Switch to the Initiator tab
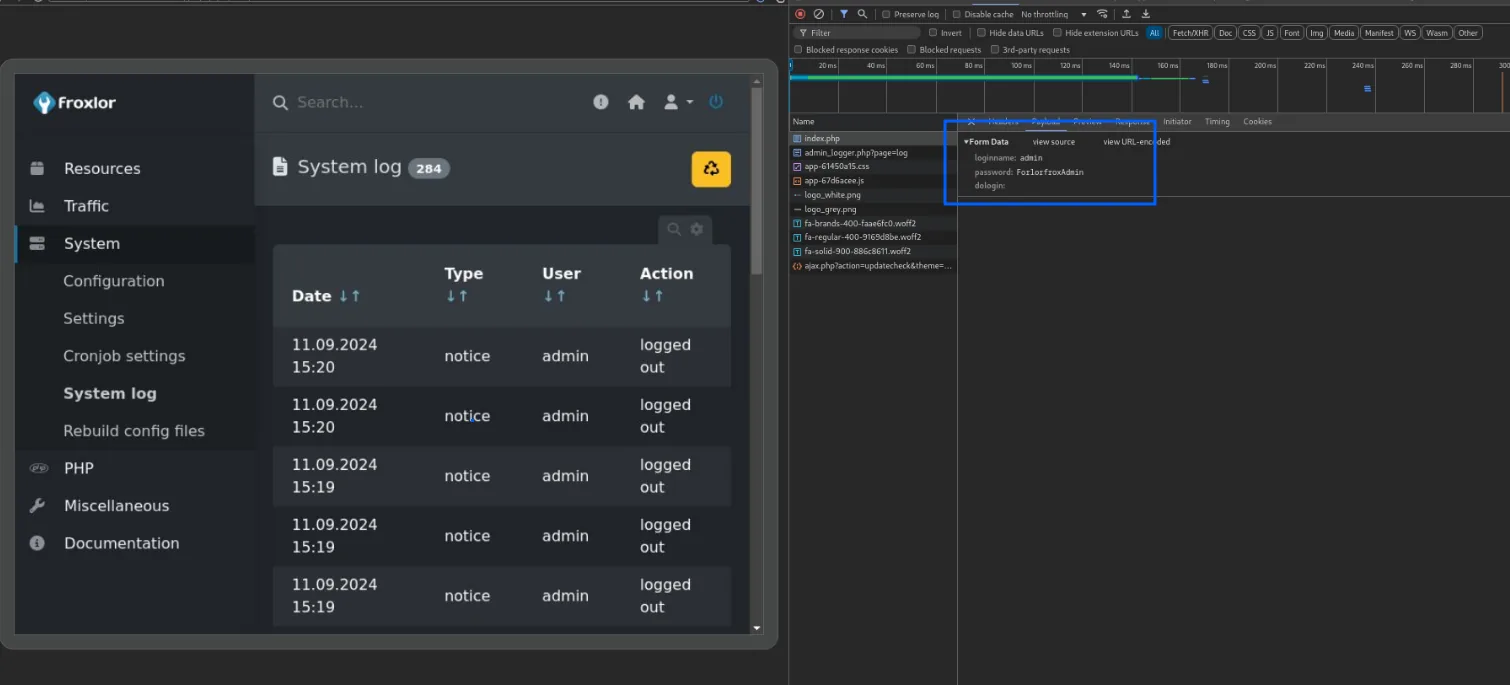 1177,122
